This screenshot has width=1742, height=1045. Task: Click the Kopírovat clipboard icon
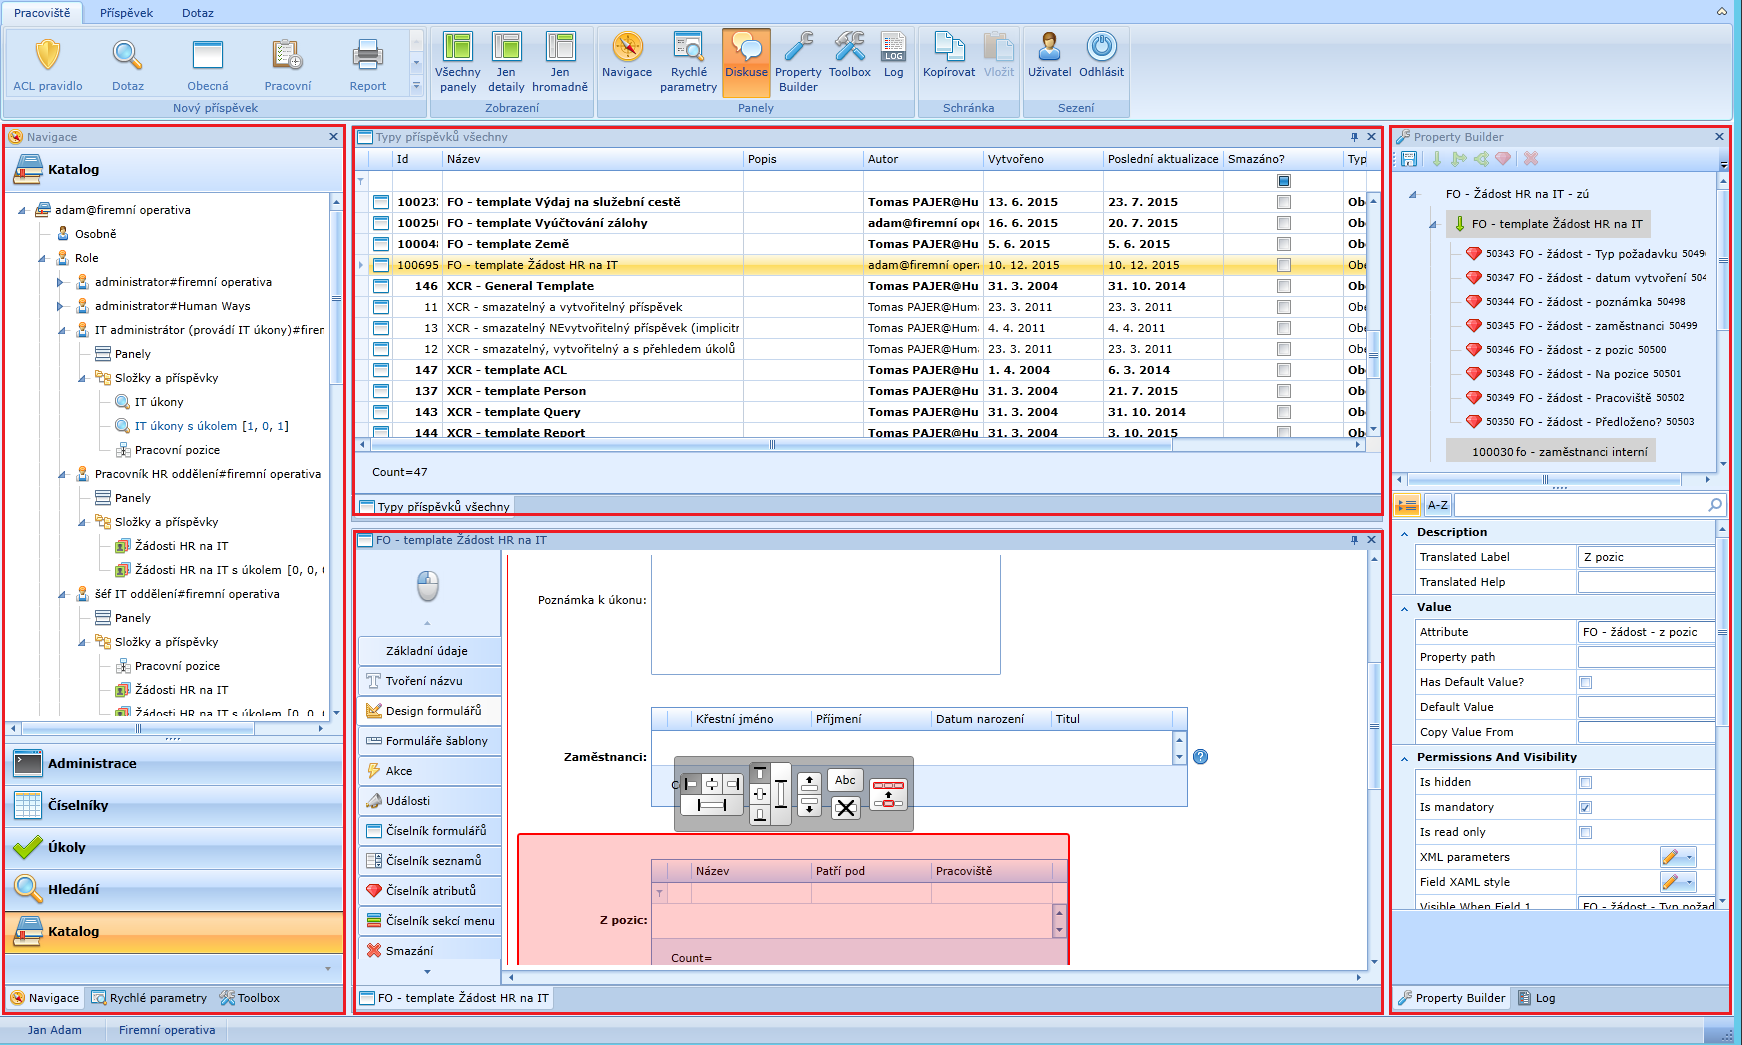948,48
